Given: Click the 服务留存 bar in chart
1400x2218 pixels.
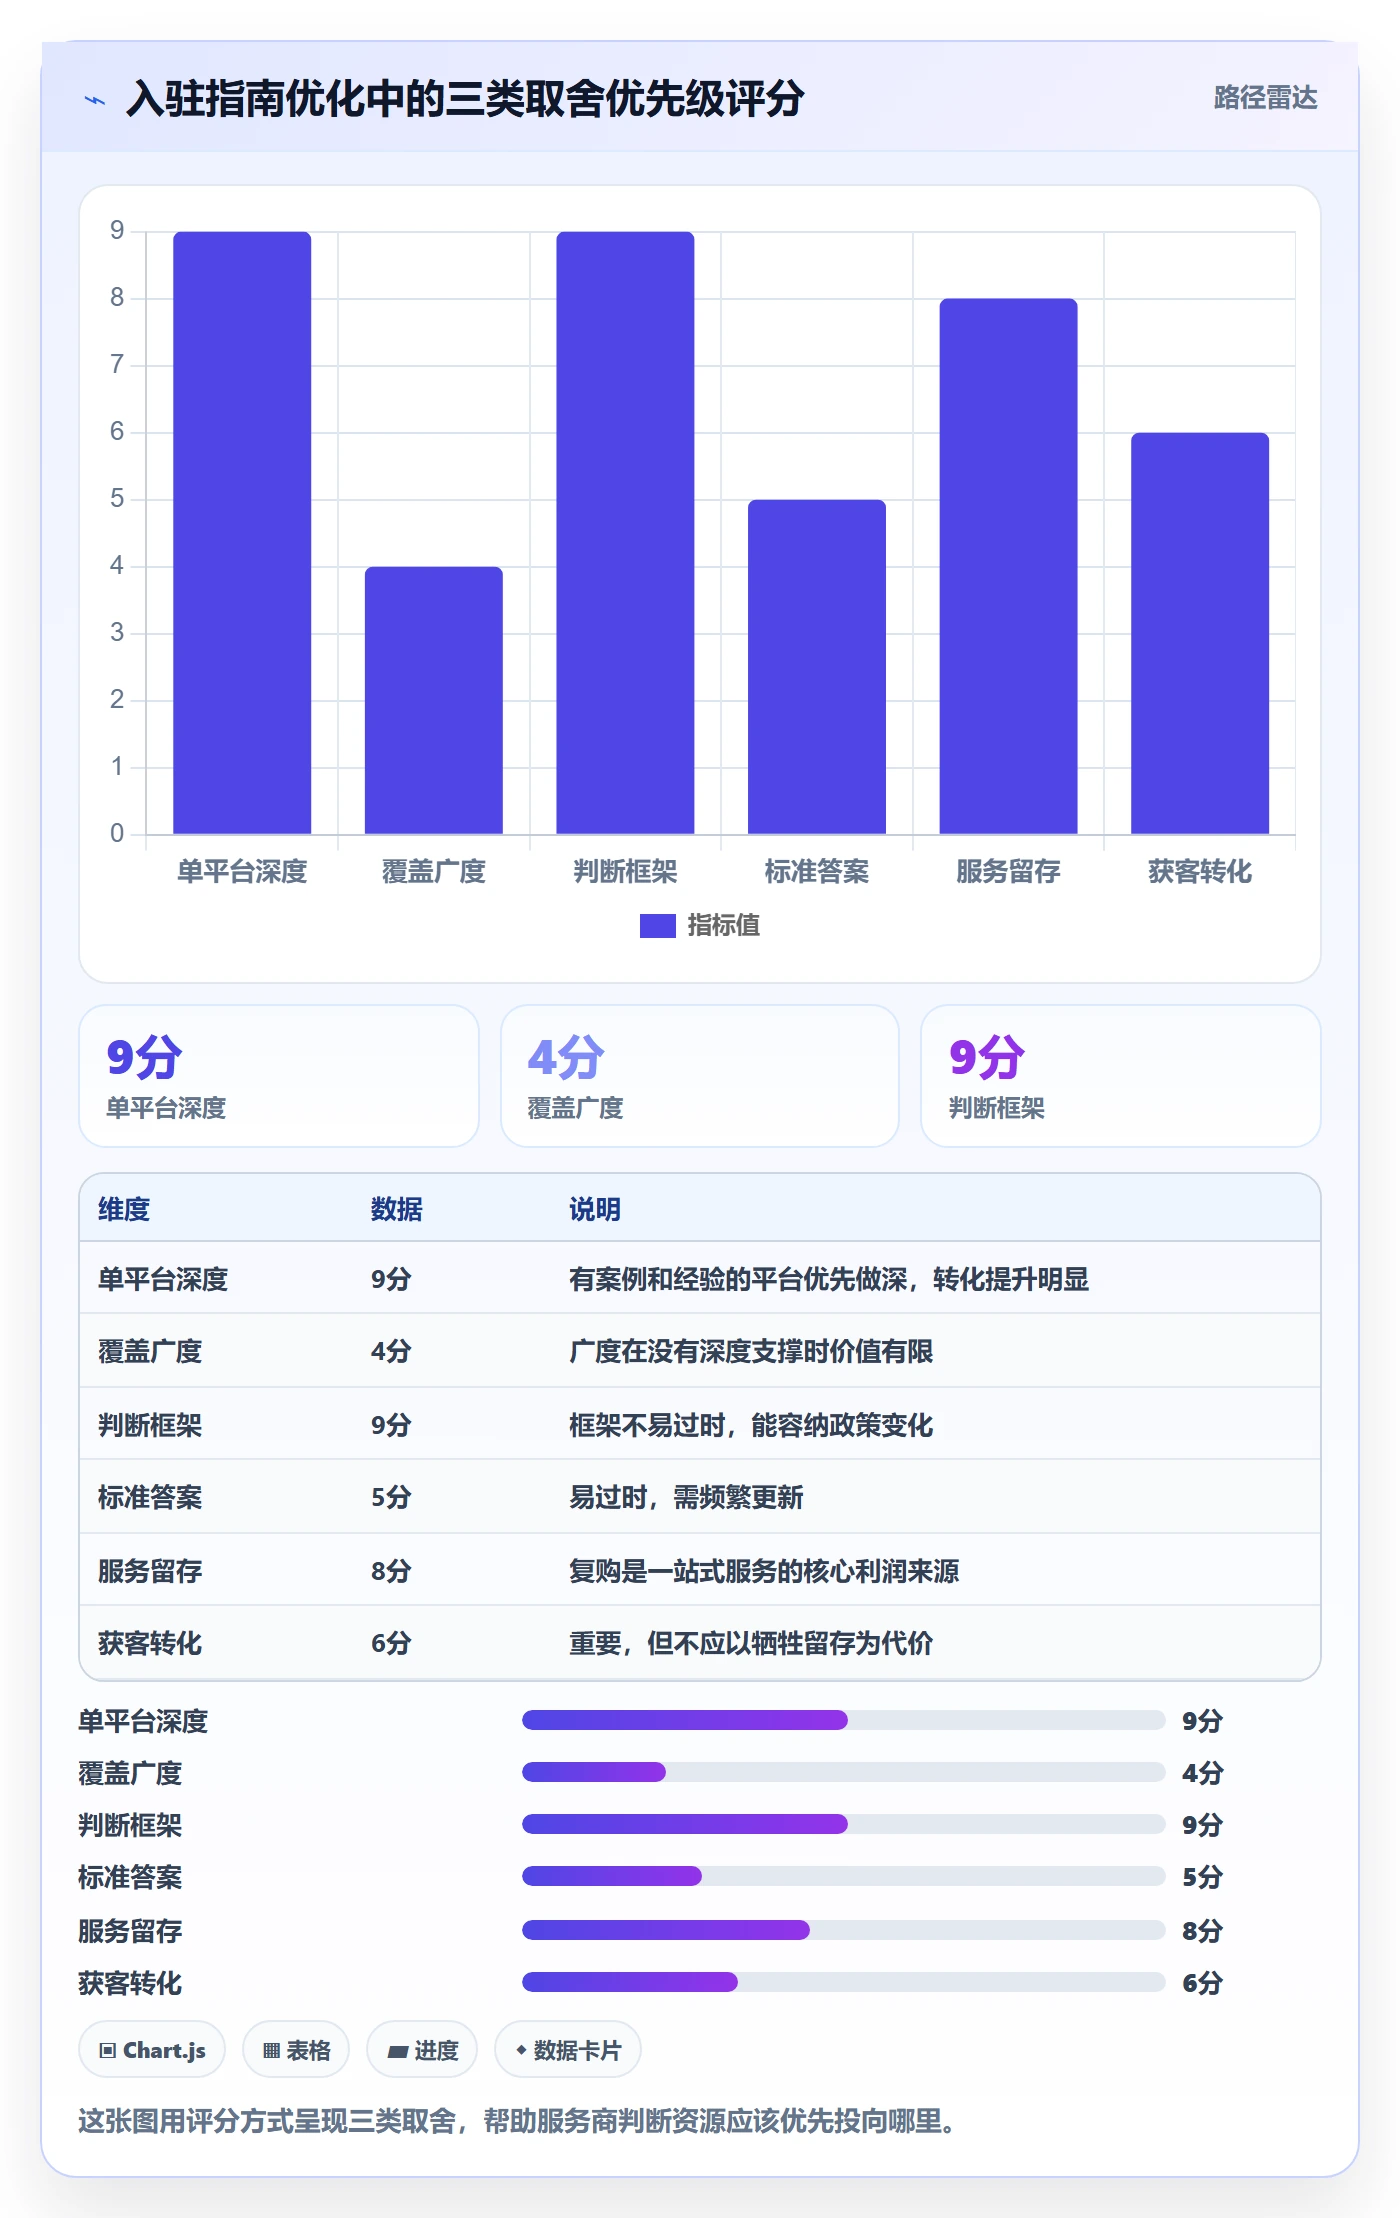Looking at the screenshot, I should pyautogui.click(x=1008, y=566).
